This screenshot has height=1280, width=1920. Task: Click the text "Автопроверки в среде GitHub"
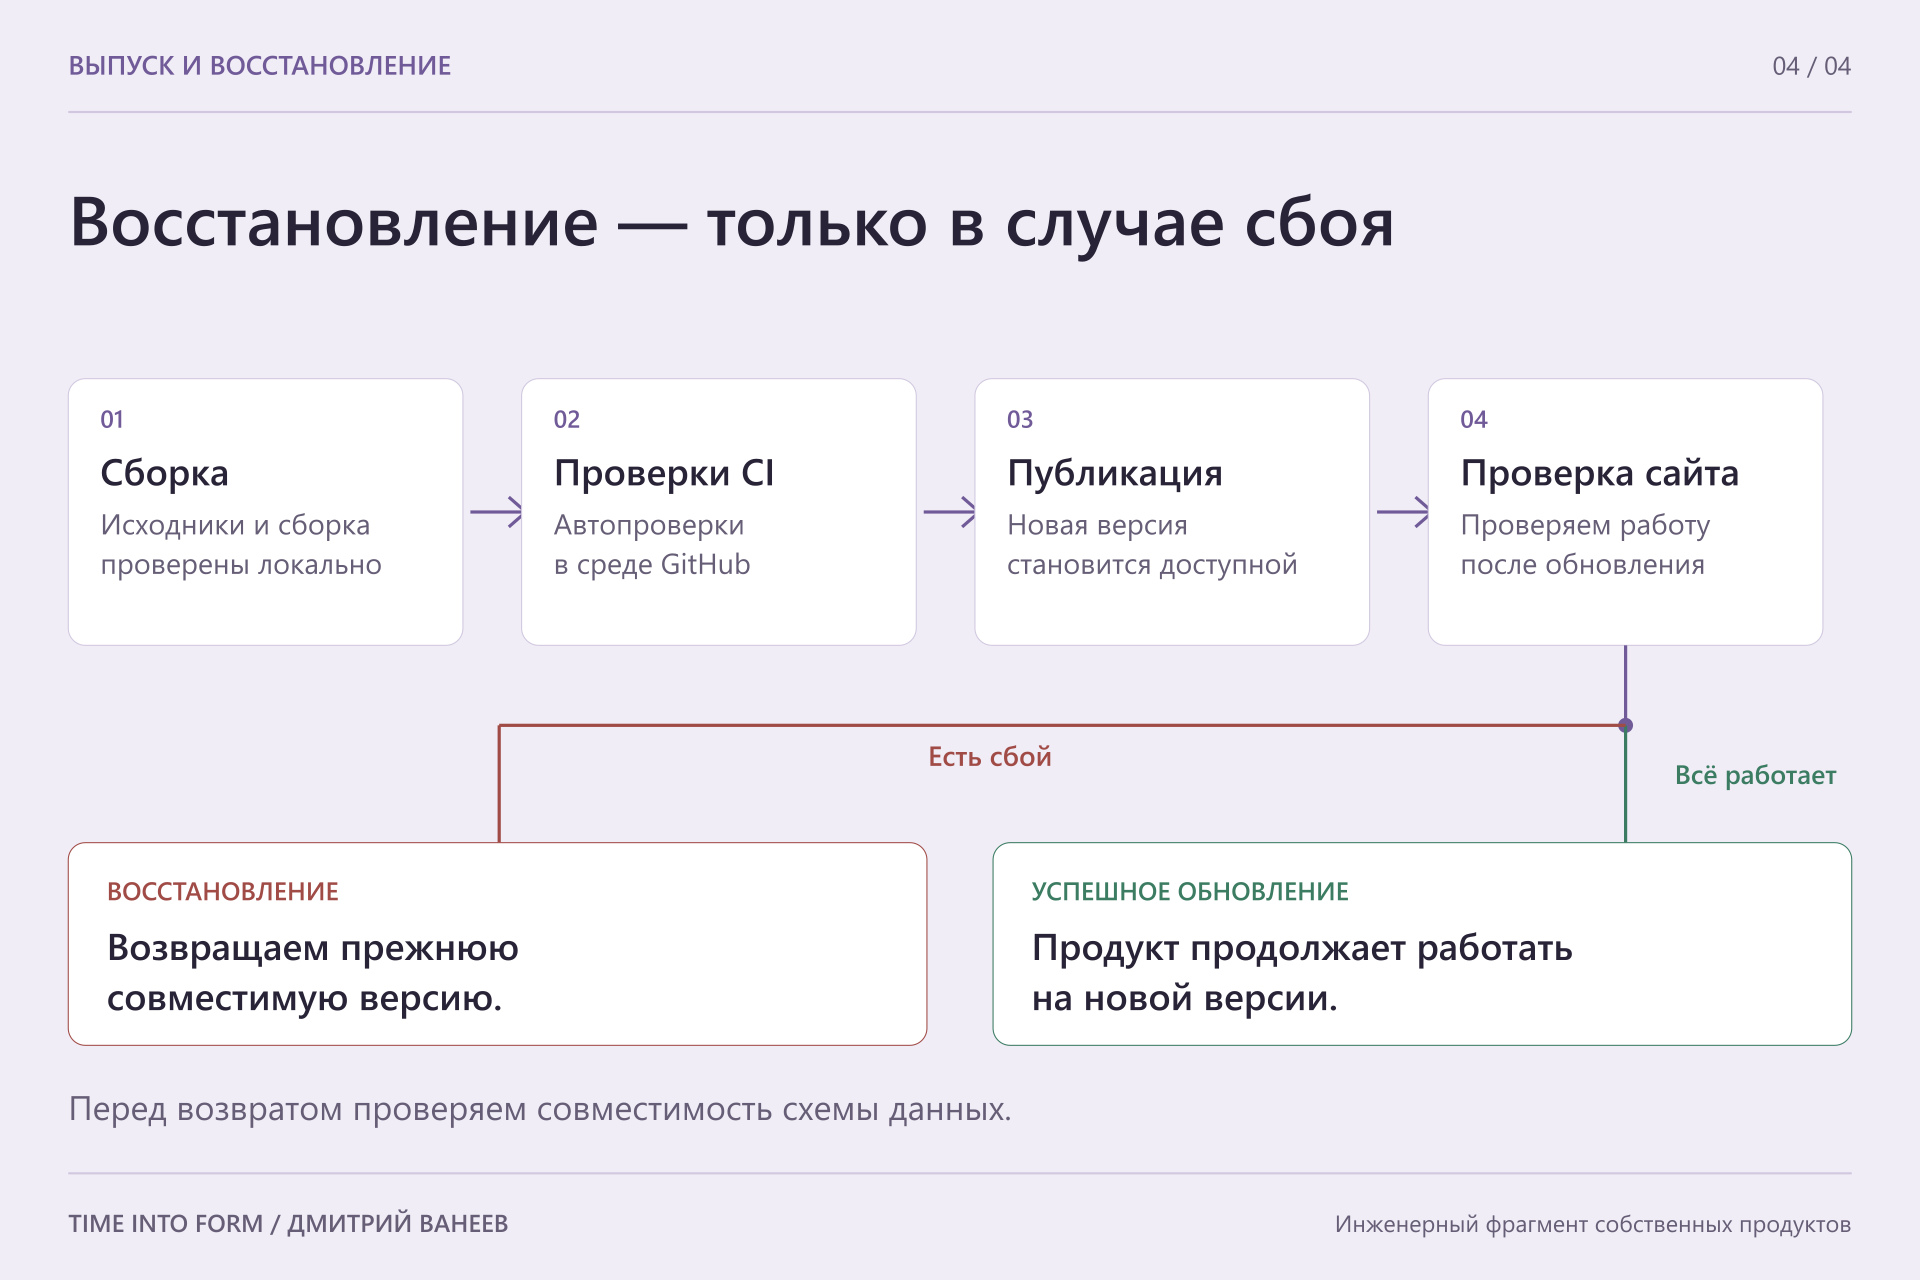click(x=652, y=545)
